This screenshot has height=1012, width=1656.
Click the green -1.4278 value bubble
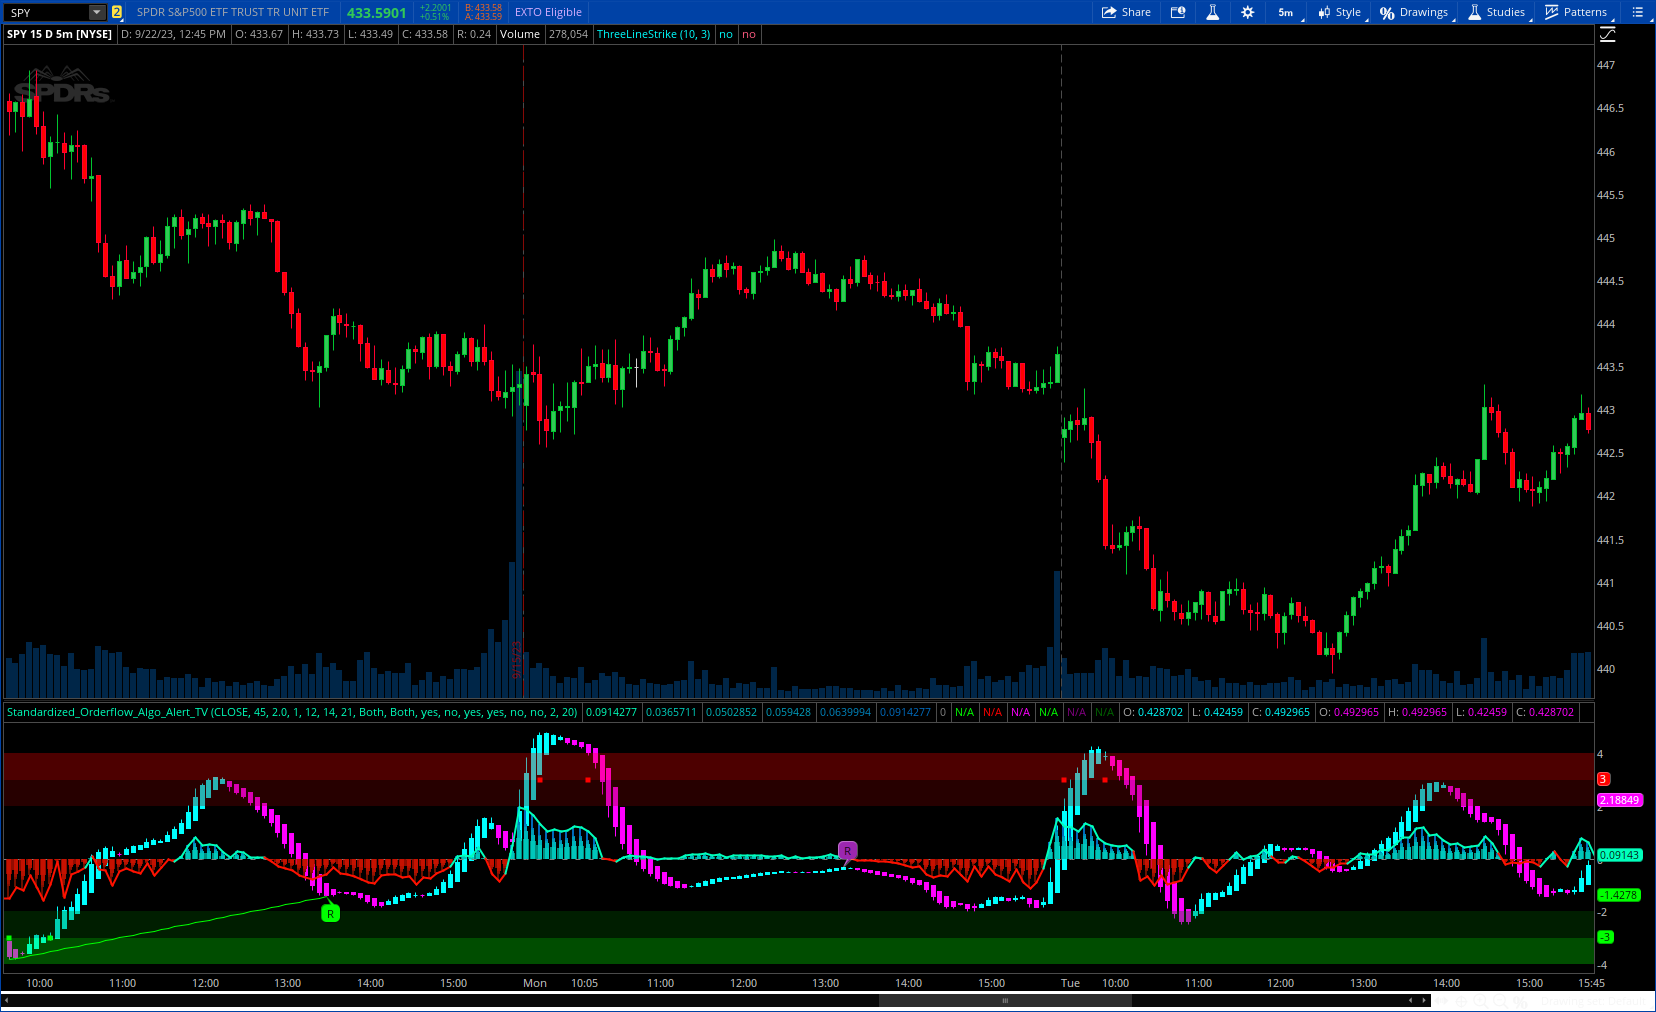point(1618,895)
